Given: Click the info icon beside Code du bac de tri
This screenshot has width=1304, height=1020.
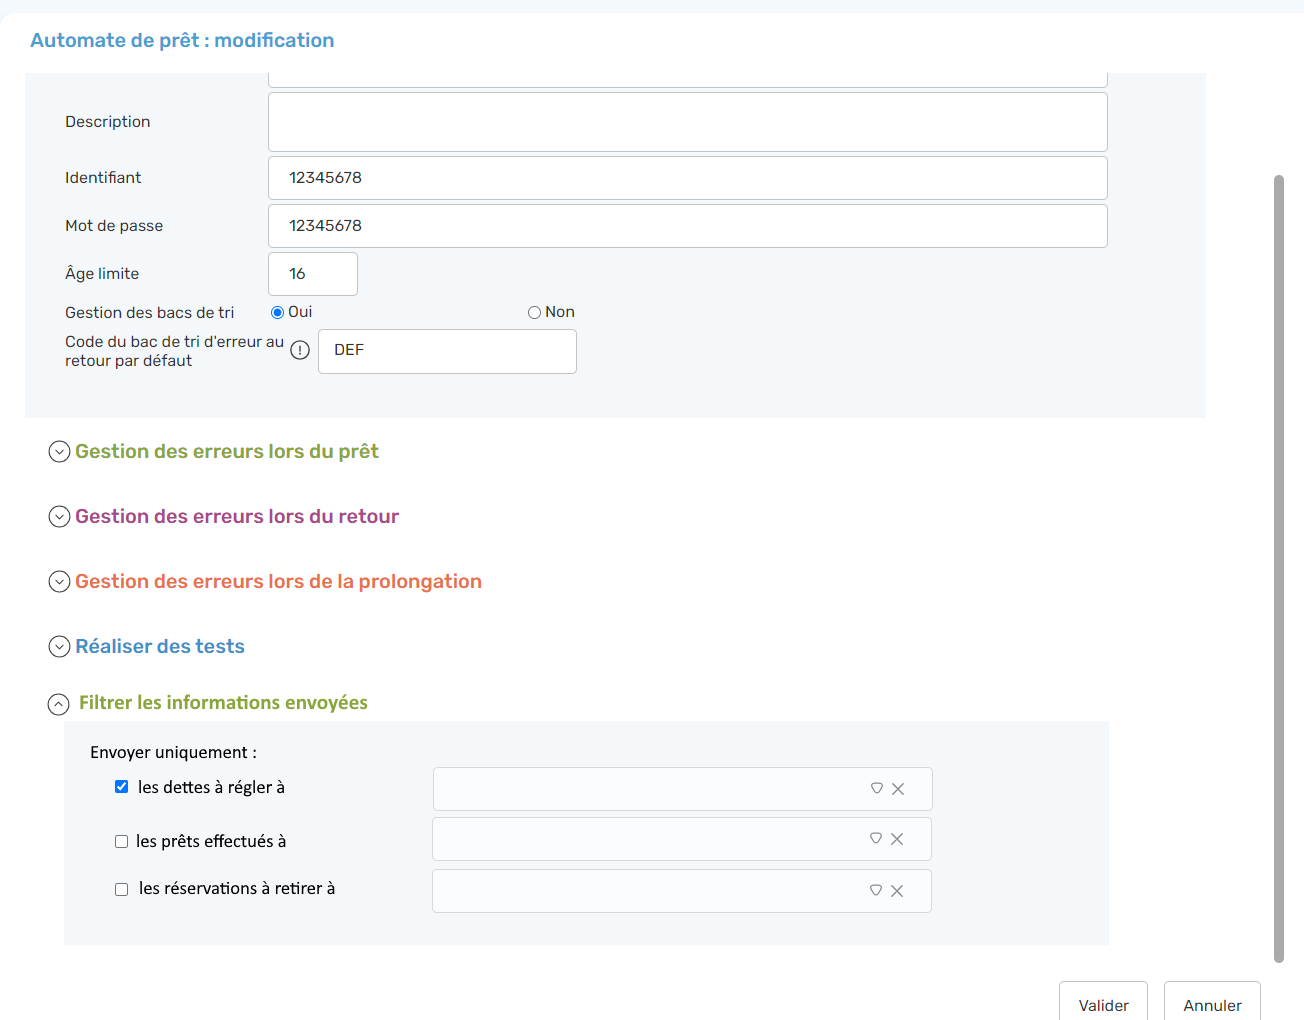Looking at the screenshot, I should [x=300, y=350].
